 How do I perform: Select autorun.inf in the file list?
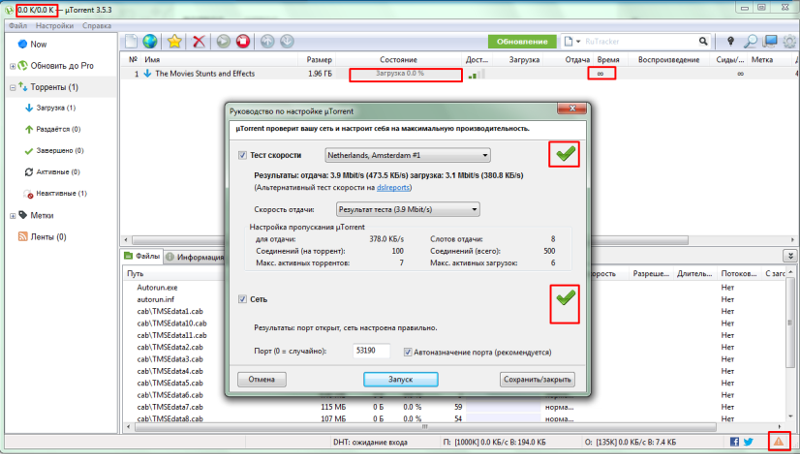(x=156, y=299)
